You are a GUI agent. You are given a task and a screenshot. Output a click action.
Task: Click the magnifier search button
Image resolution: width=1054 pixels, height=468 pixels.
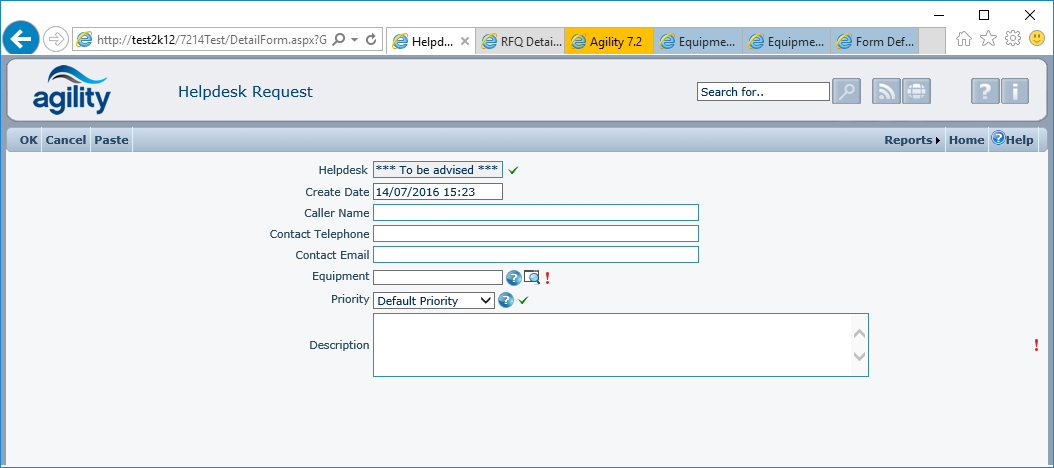(x=846, y=91)
